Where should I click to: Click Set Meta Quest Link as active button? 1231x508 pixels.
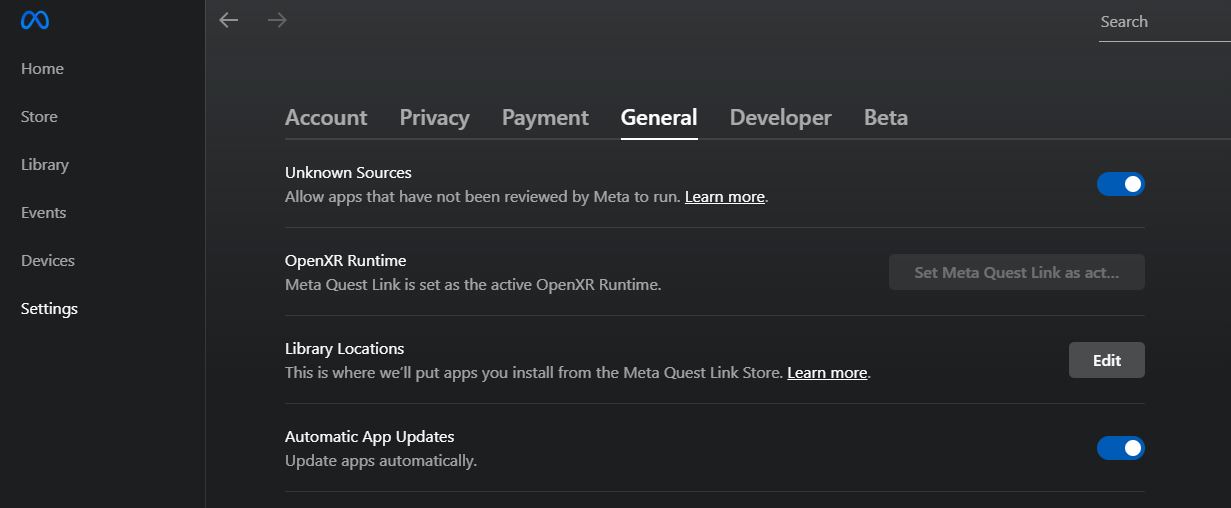[x=1016, y=272]
